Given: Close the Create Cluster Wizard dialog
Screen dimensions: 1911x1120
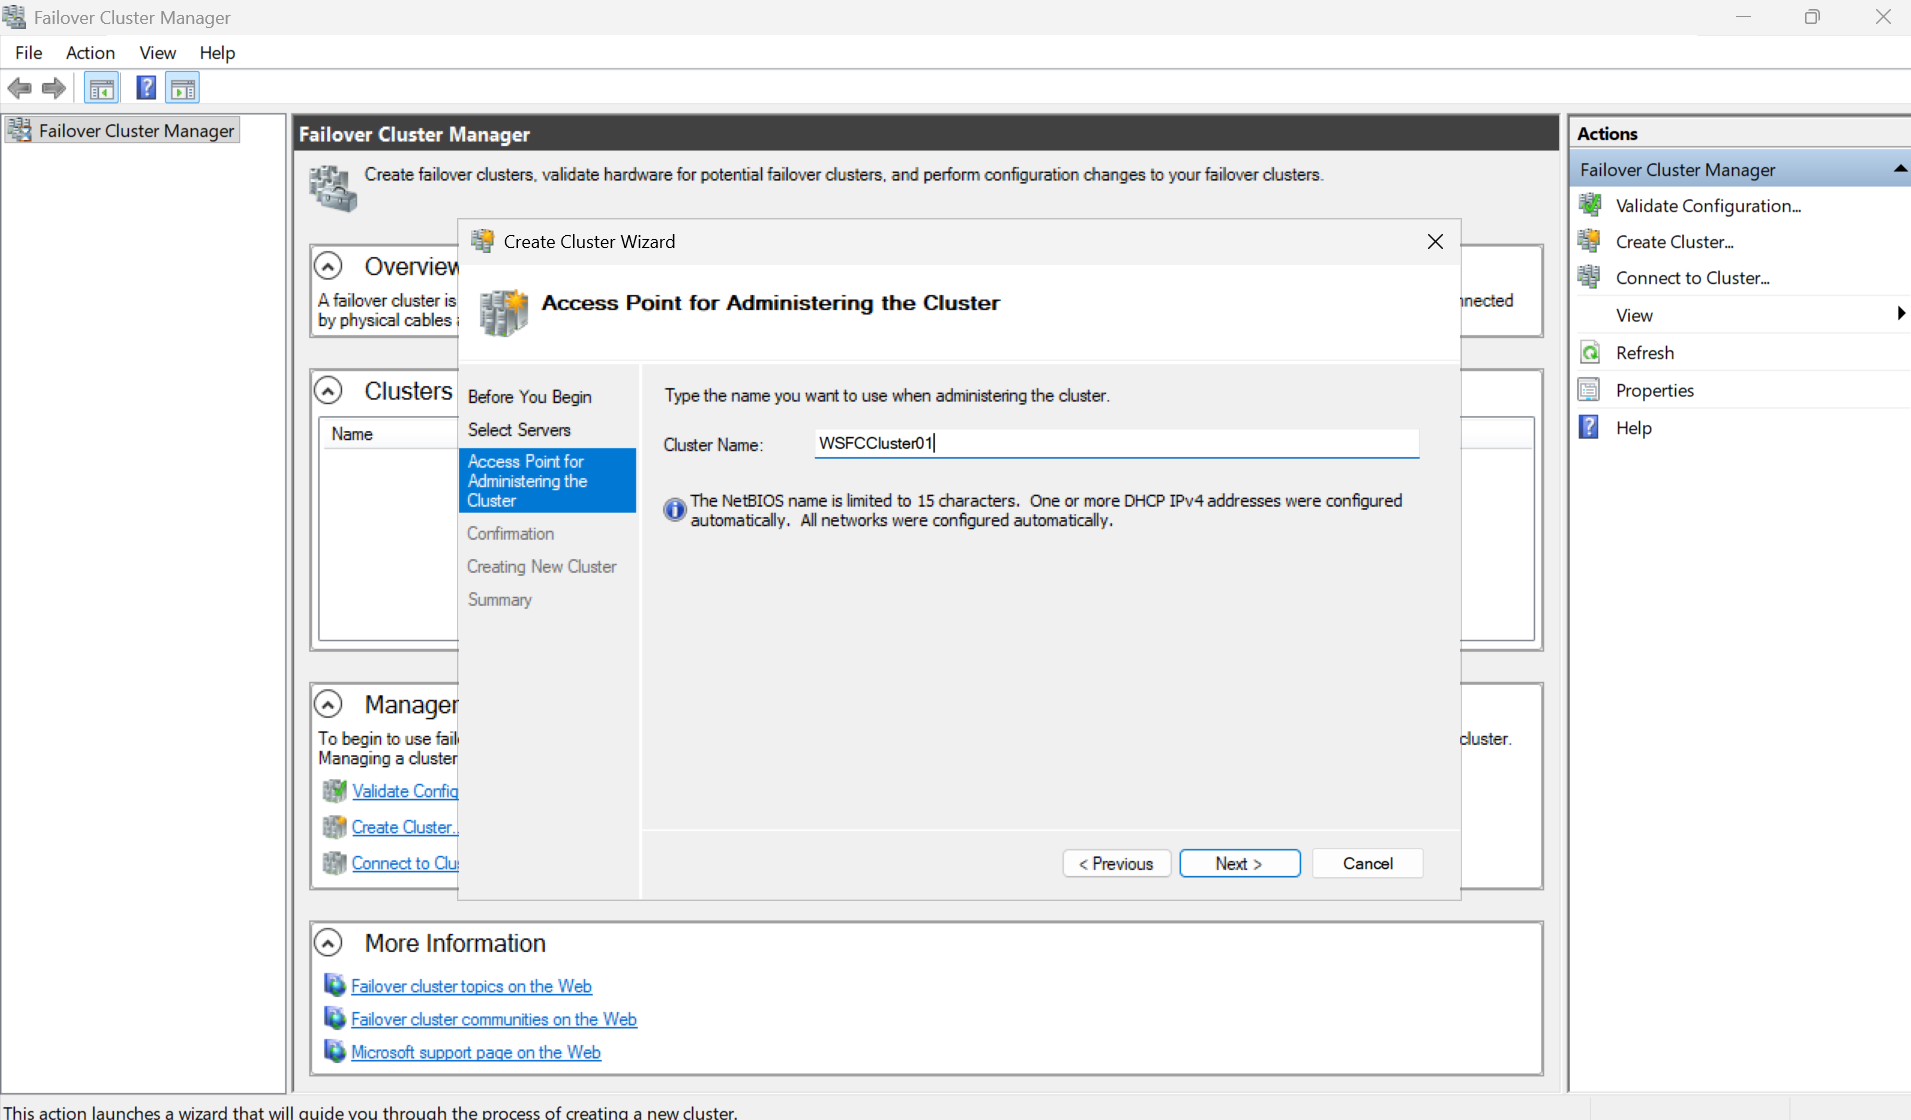Looking at the screenshot, I should [1435, 242].
